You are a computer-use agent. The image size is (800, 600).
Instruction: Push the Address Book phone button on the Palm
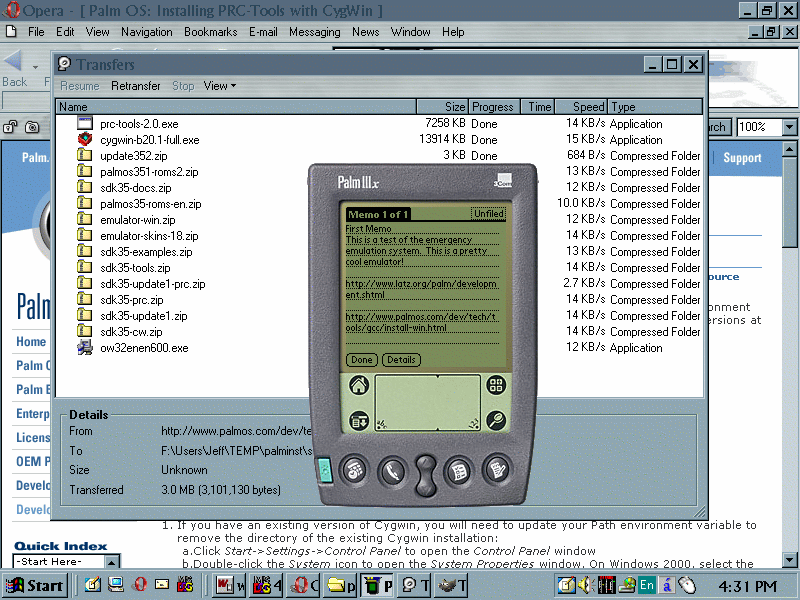point(392,471)
